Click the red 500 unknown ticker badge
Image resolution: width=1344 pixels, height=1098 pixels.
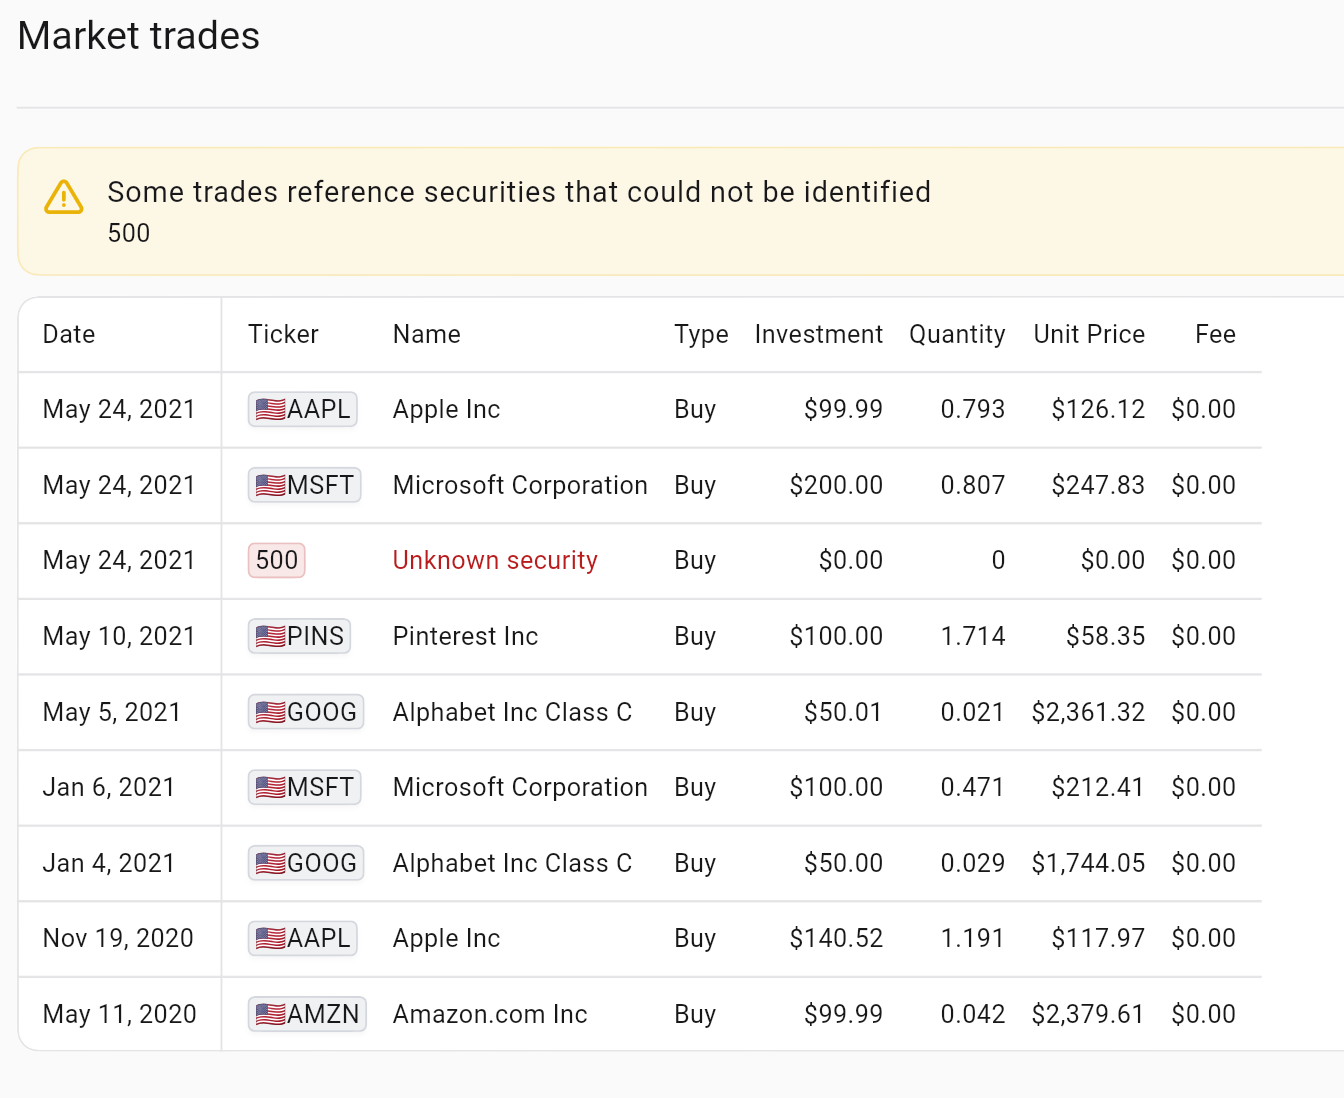coord(277,560)
